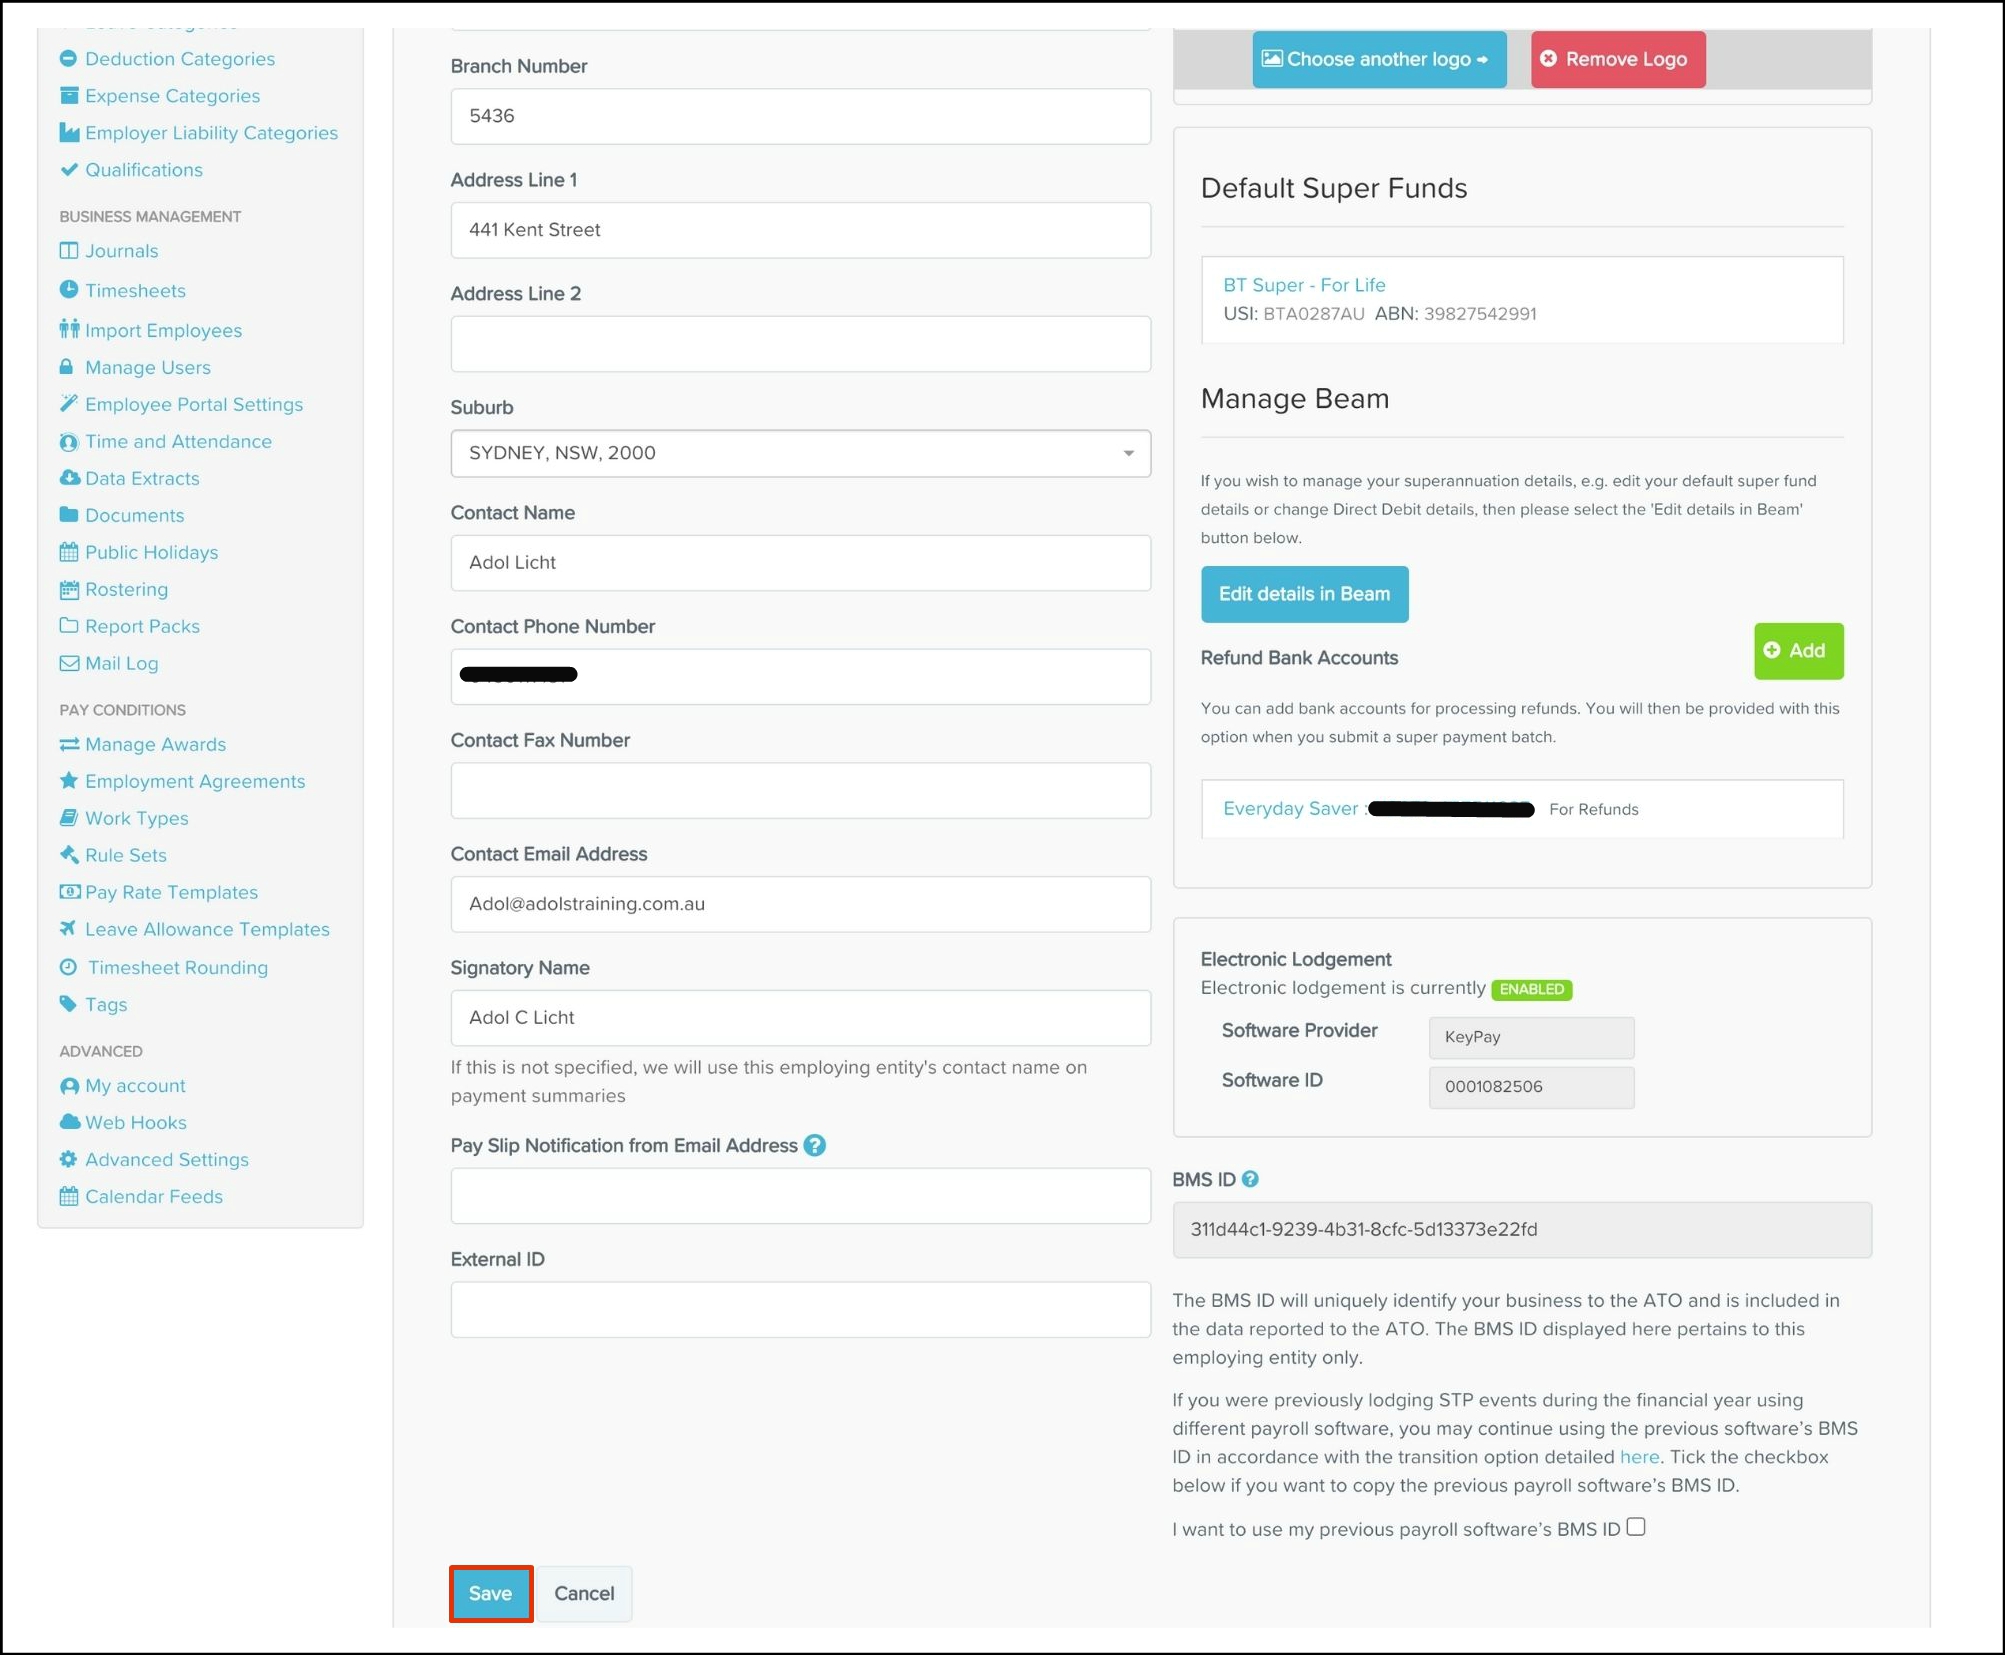Click the Data Extracts cloud icon

click(69, 478)
